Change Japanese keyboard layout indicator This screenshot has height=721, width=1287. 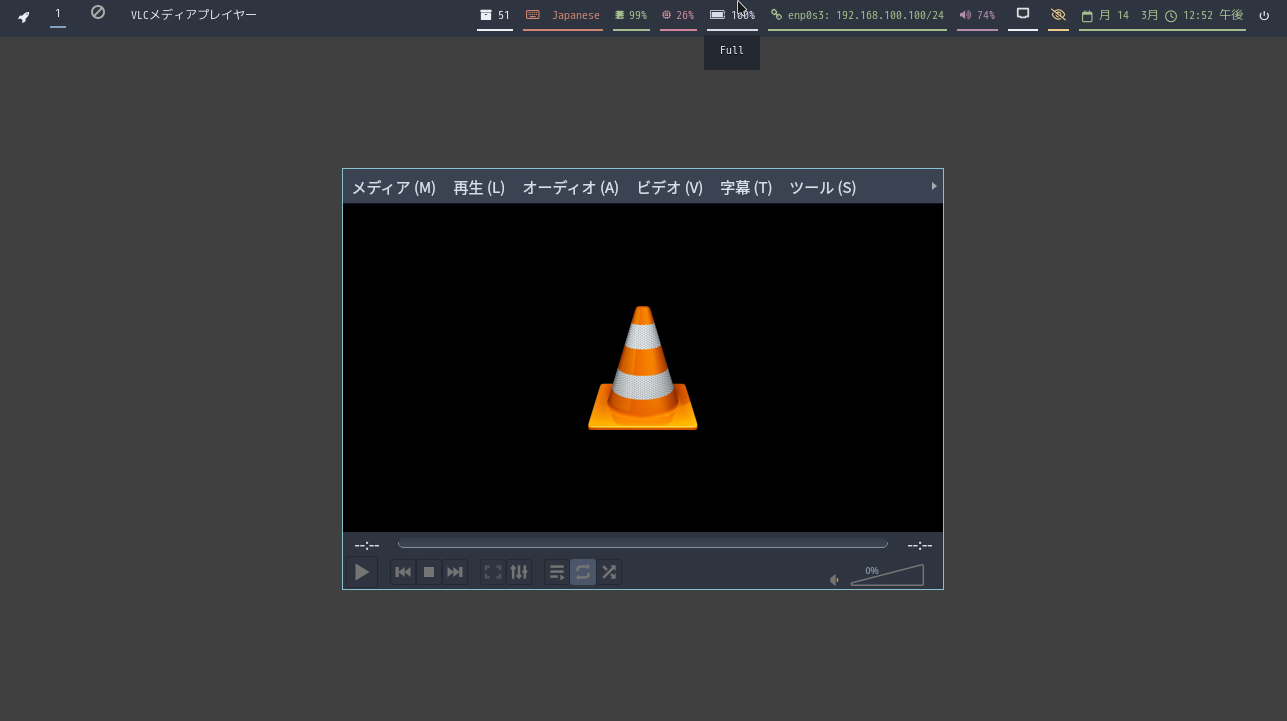coord(563,15)
